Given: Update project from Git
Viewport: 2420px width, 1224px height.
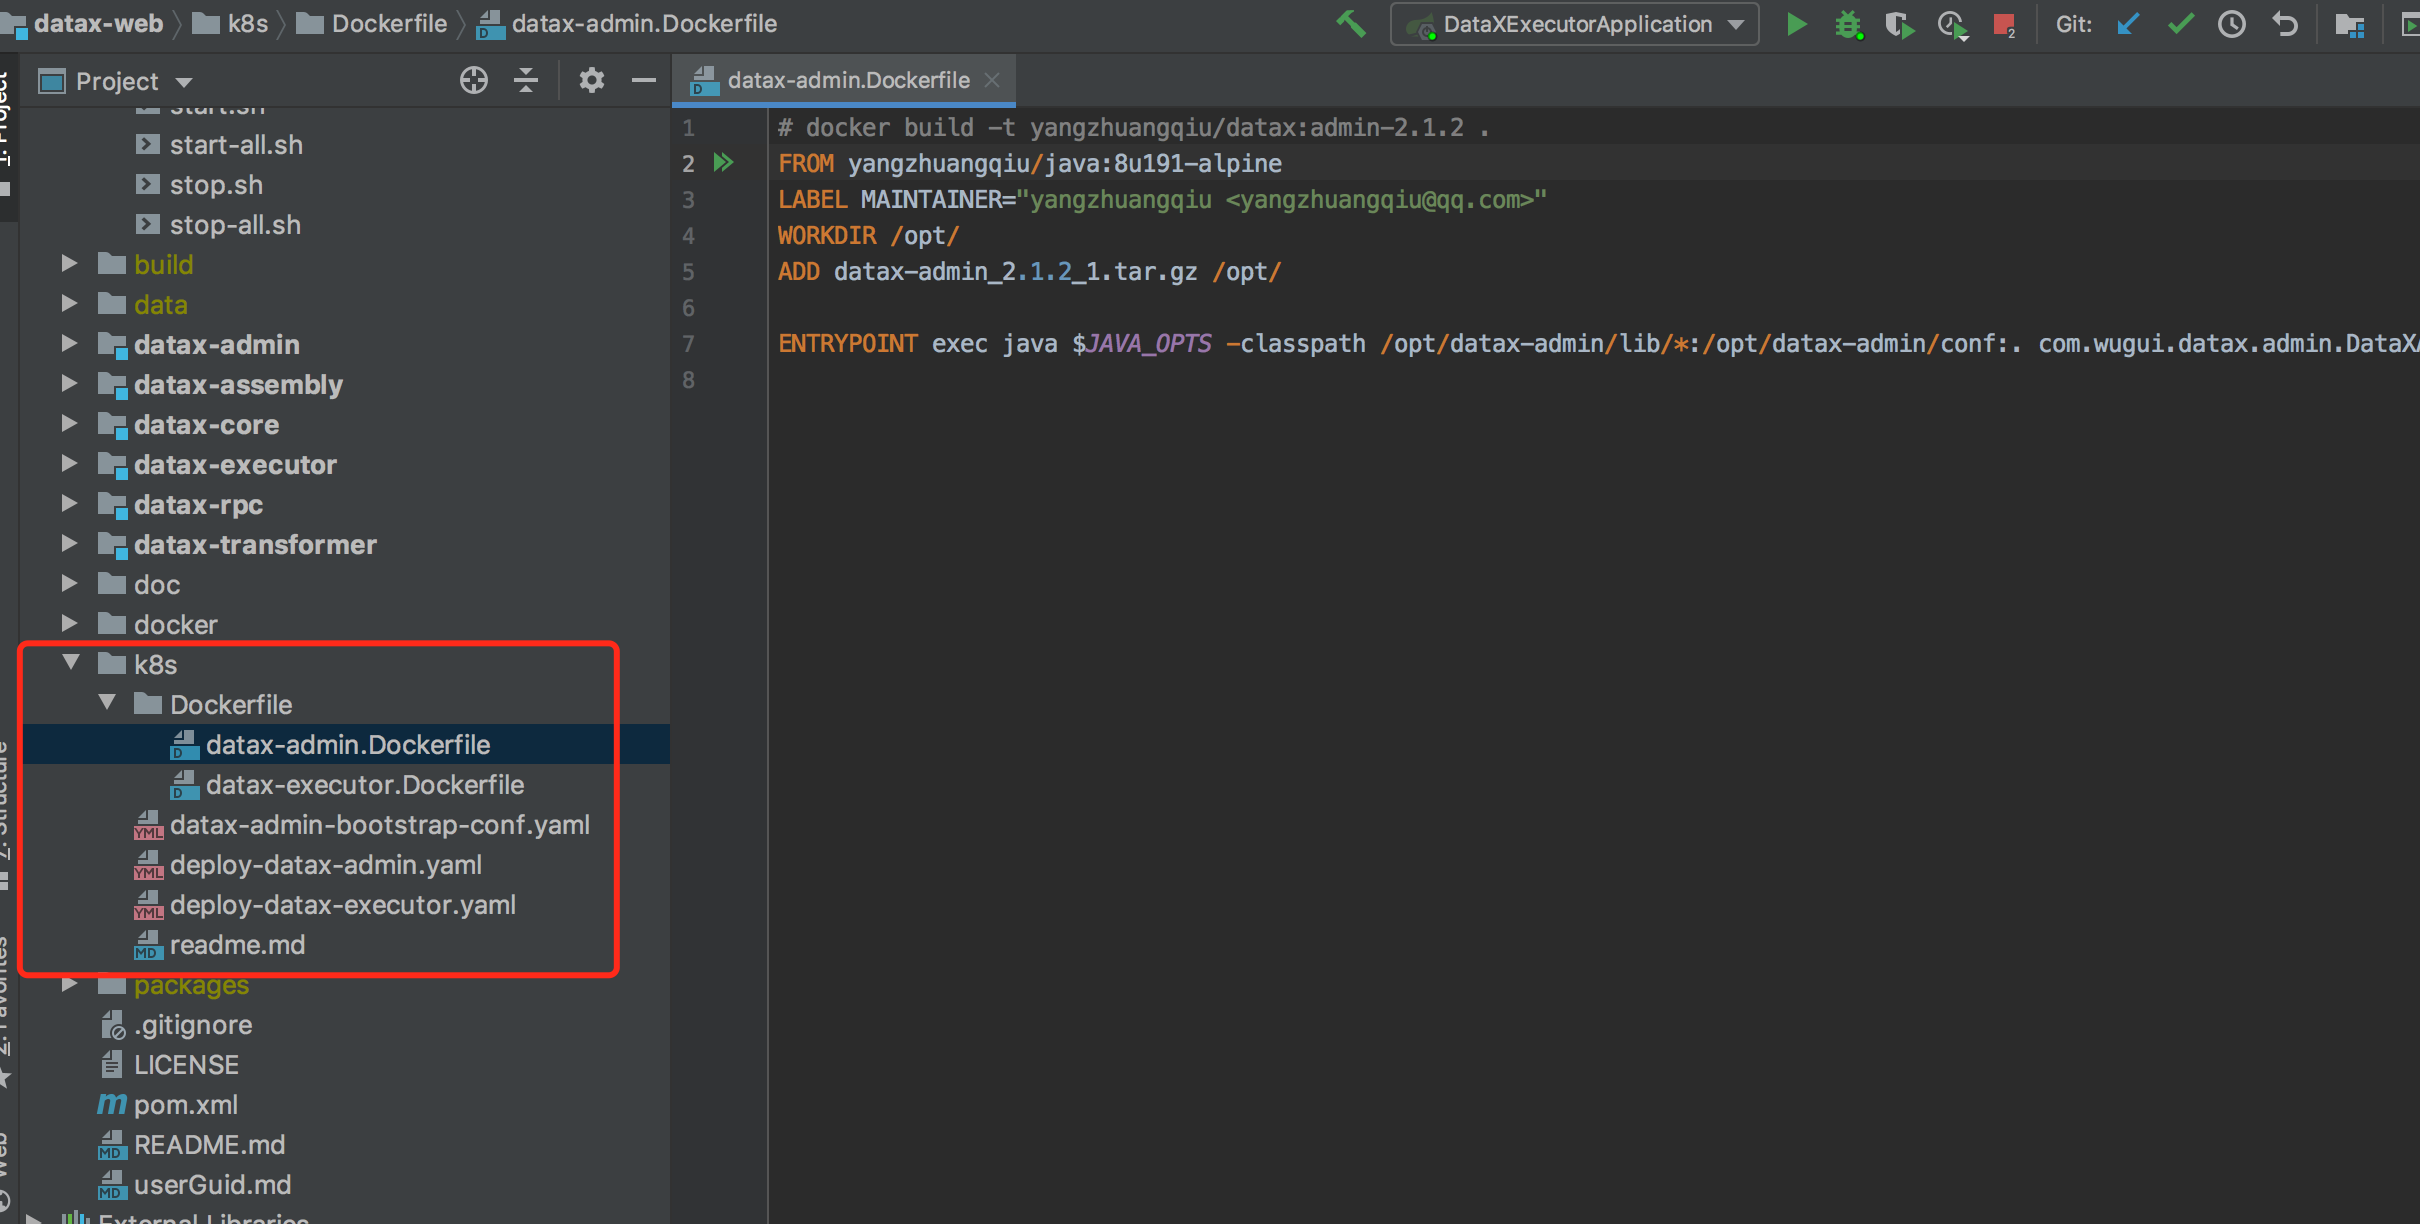Looking at the screenshot, I should [2128, 24].
